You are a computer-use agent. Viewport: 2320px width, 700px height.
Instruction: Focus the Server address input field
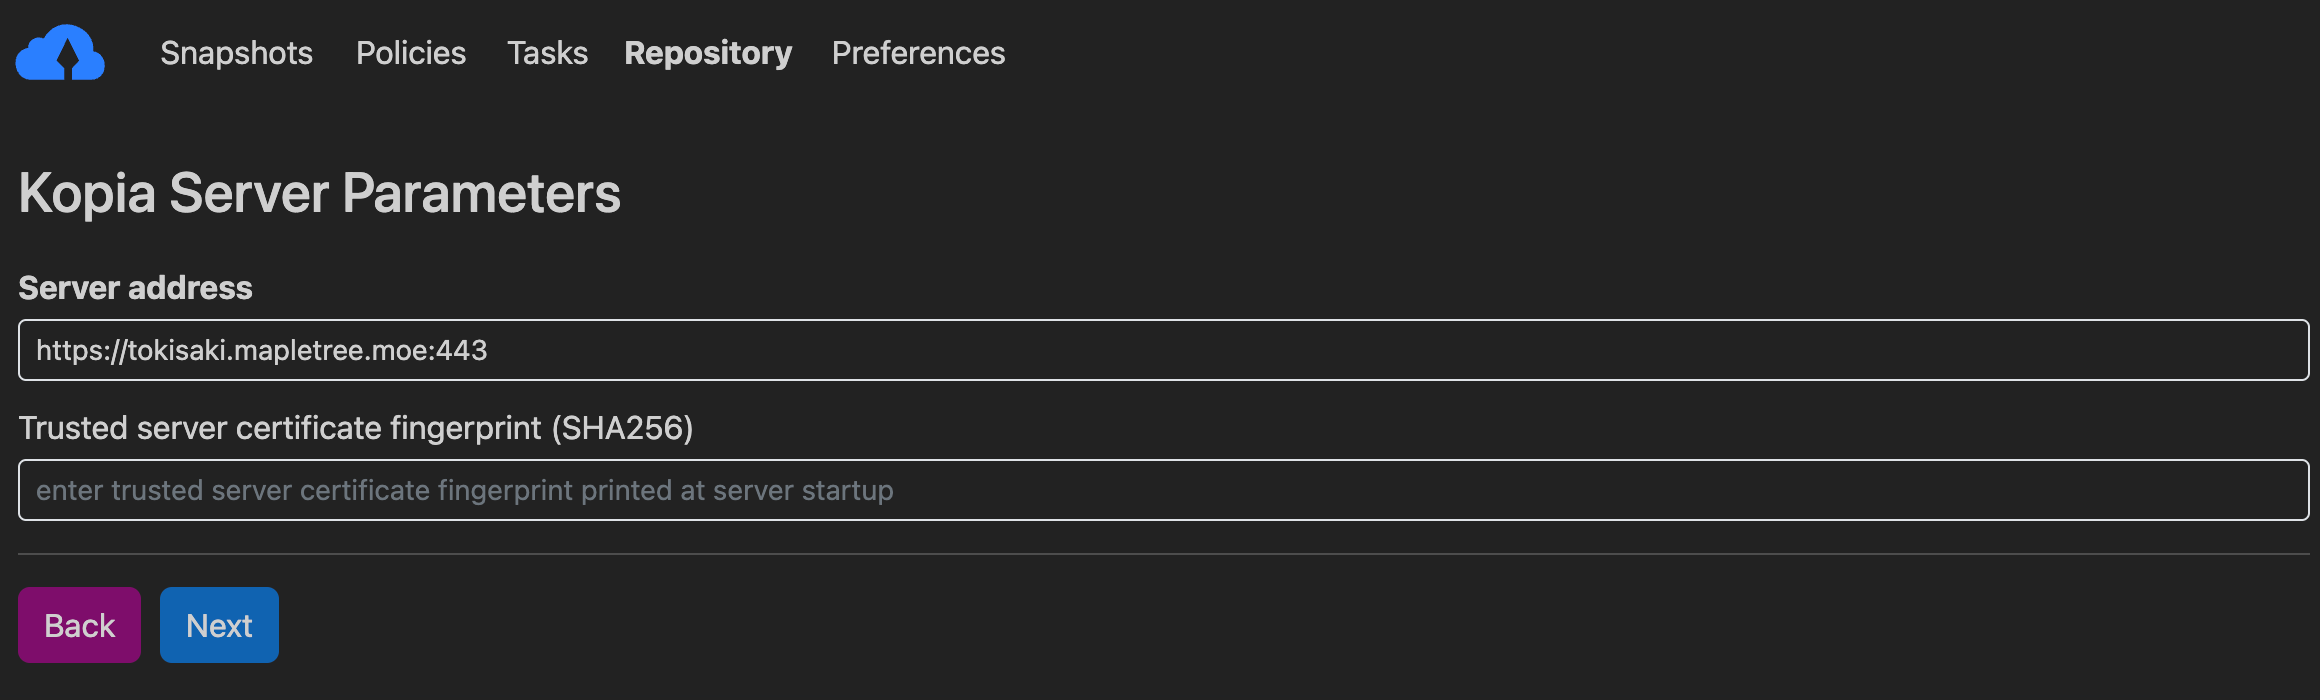tap(1160, 350)
